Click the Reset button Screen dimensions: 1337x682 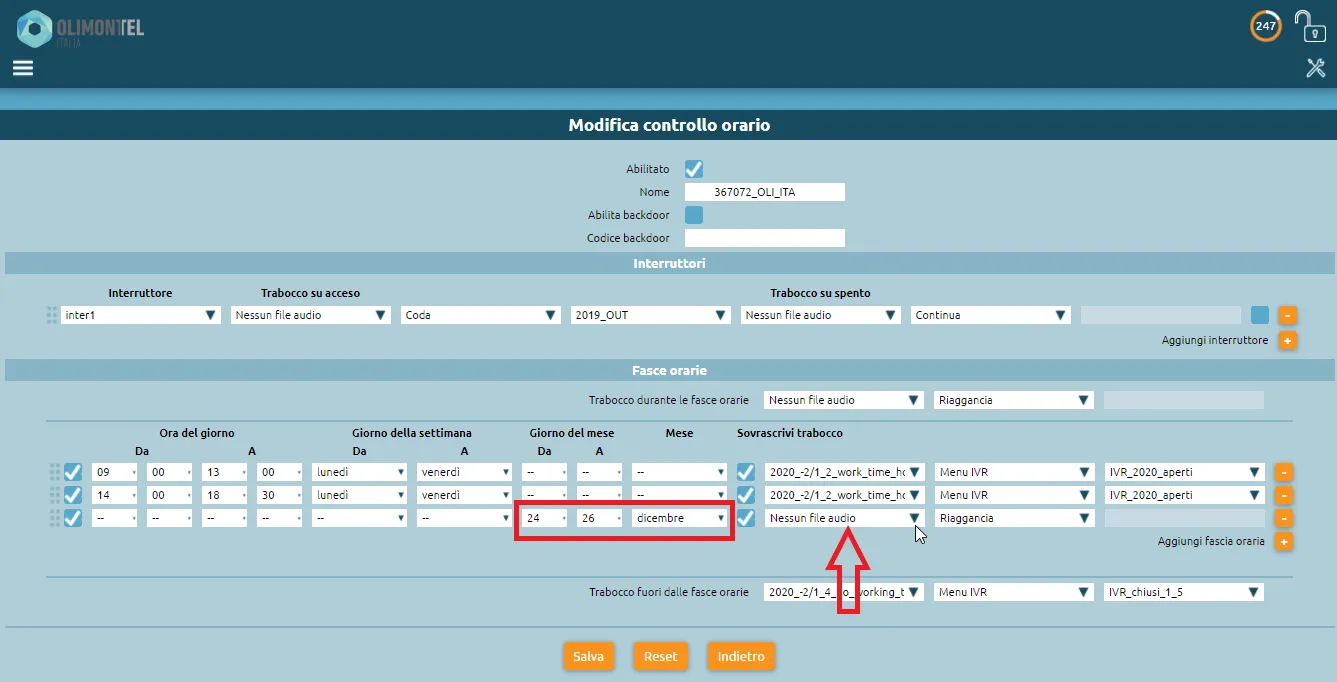click(x=660, y=657)
